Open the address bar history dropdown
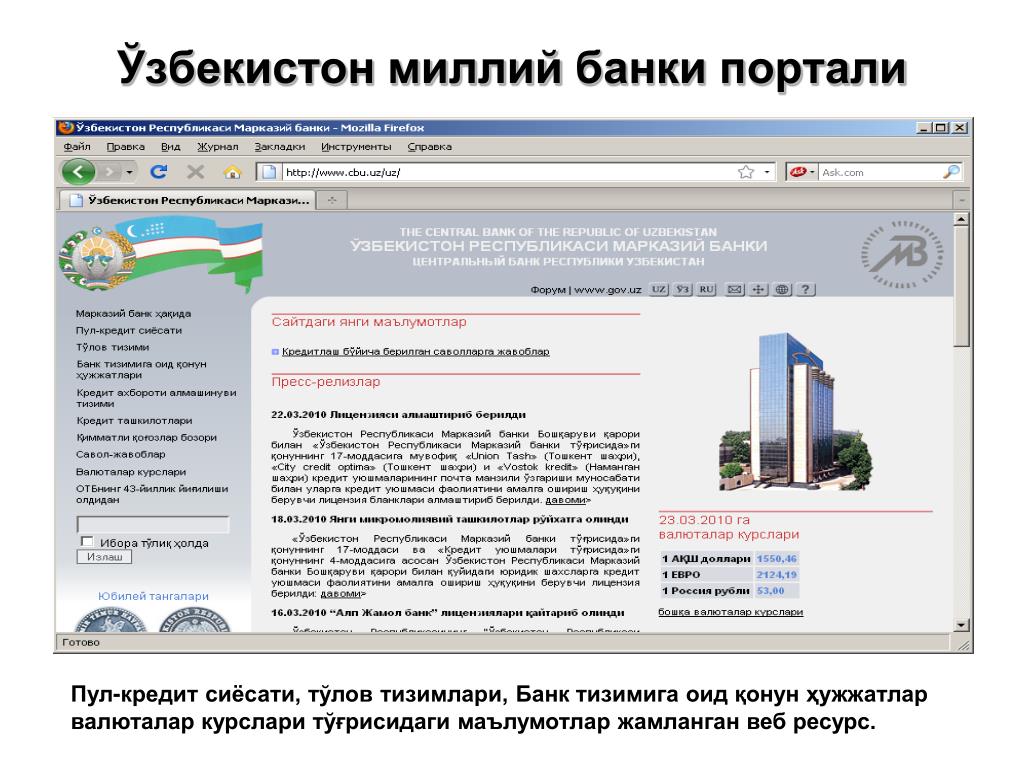The image size is (1024, 768). (x=767, y=172)
